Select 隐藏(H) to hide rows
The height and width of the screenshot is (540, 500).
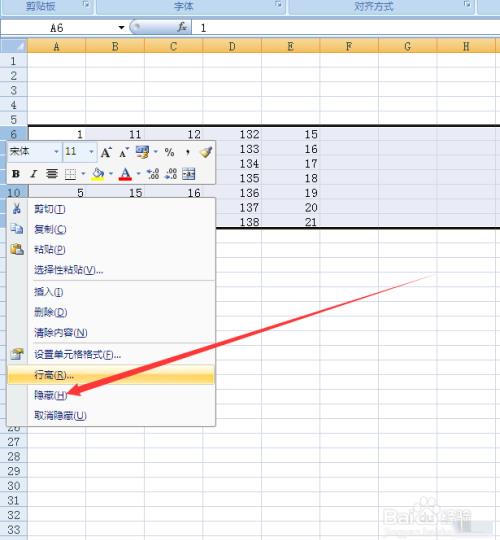110,395
